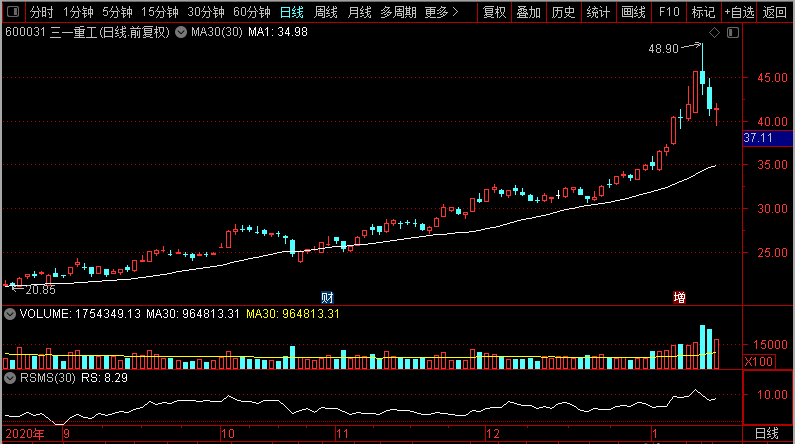Image resolution: width=795 pixels, height=444 pixels.
Task: Switch to 周线 weekly chart
Action: coord(326,12)
